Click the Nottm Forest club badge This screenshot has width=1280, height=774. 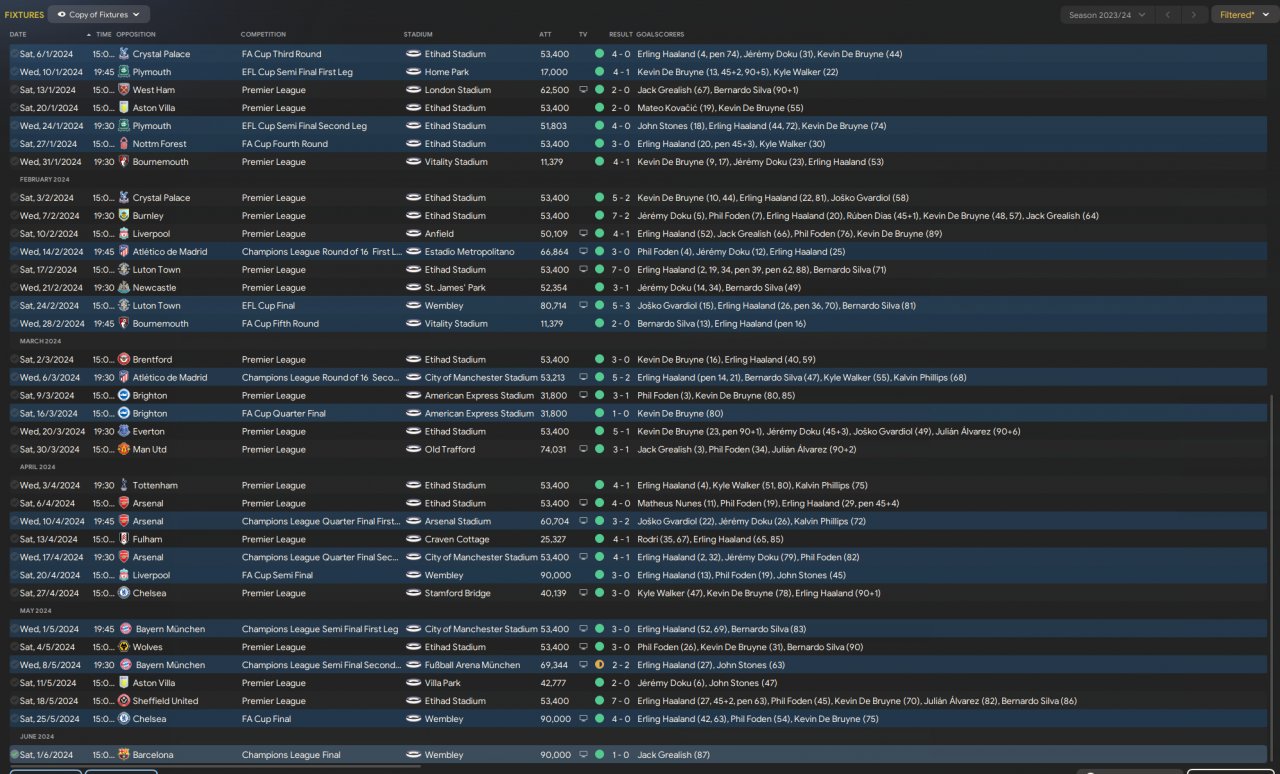(124, 144)
